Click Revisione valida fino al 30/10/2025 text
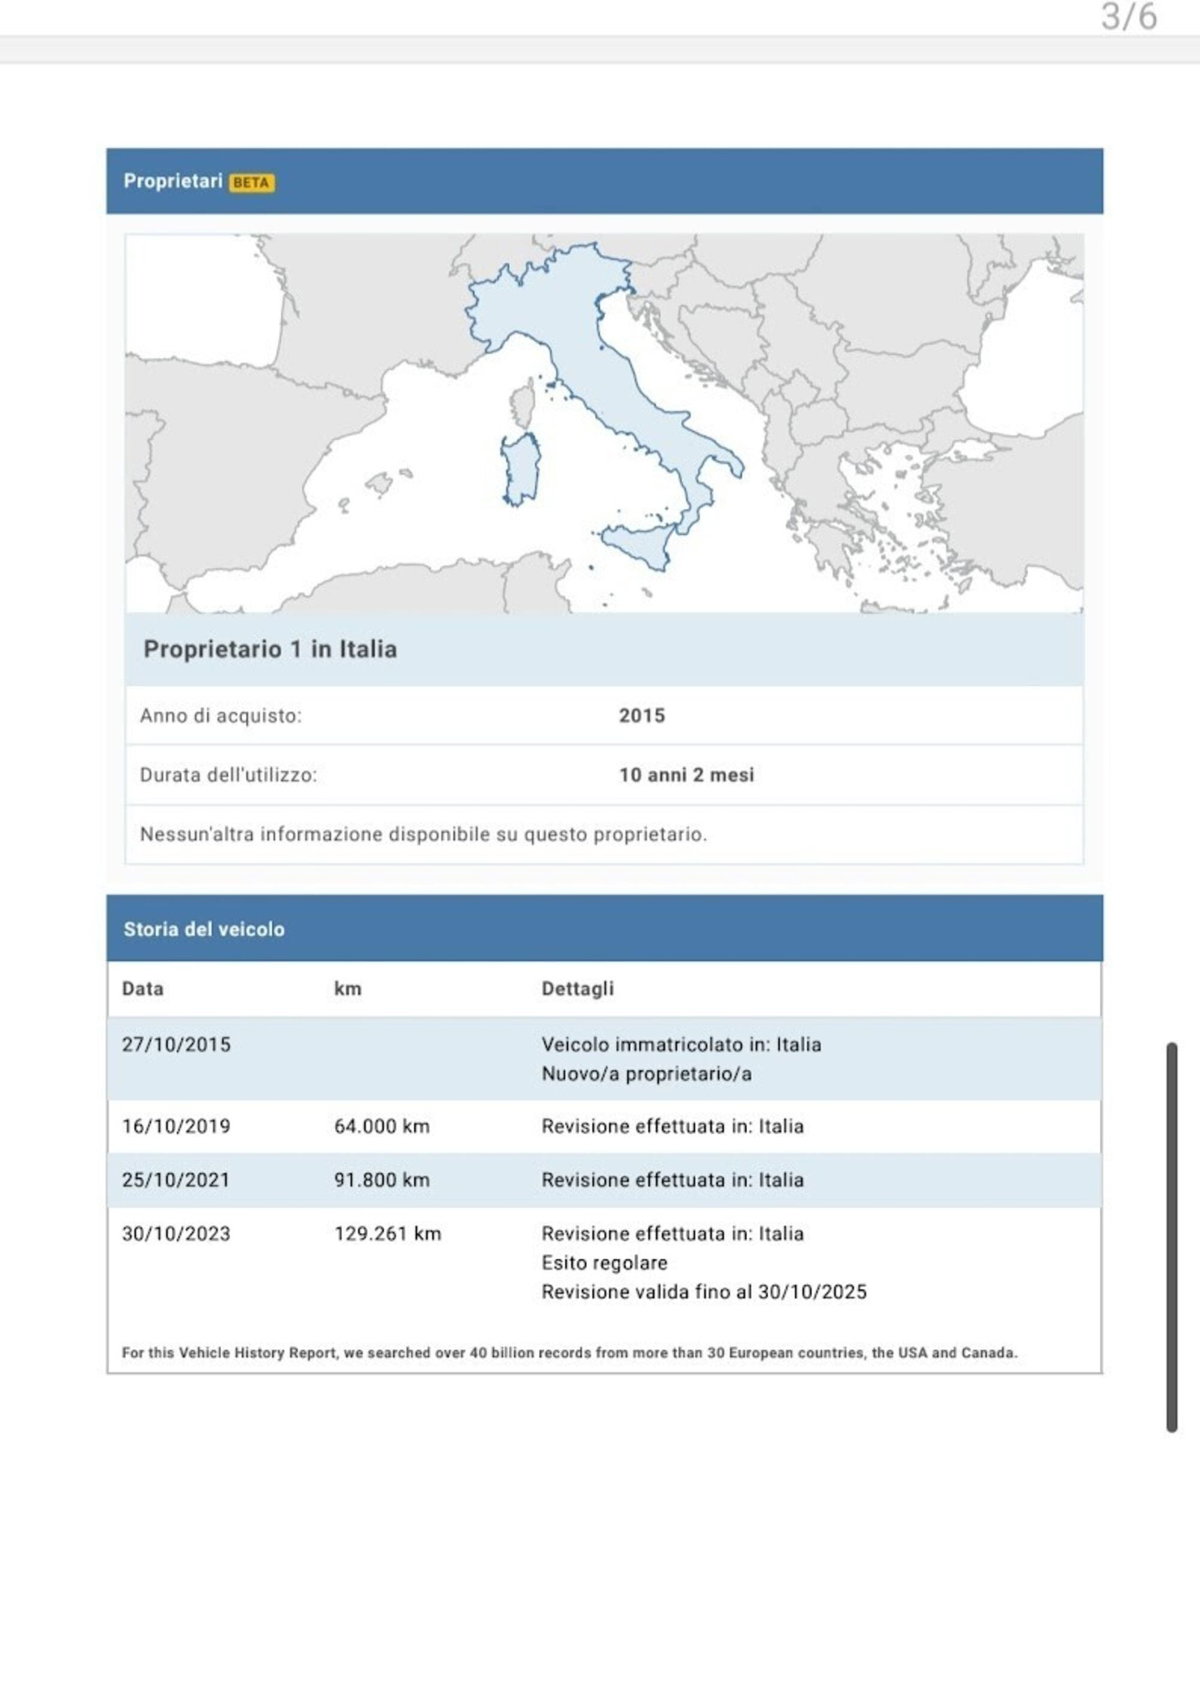The width and height of the screenshot is (1200, 1699). [x=704, y=1292]
